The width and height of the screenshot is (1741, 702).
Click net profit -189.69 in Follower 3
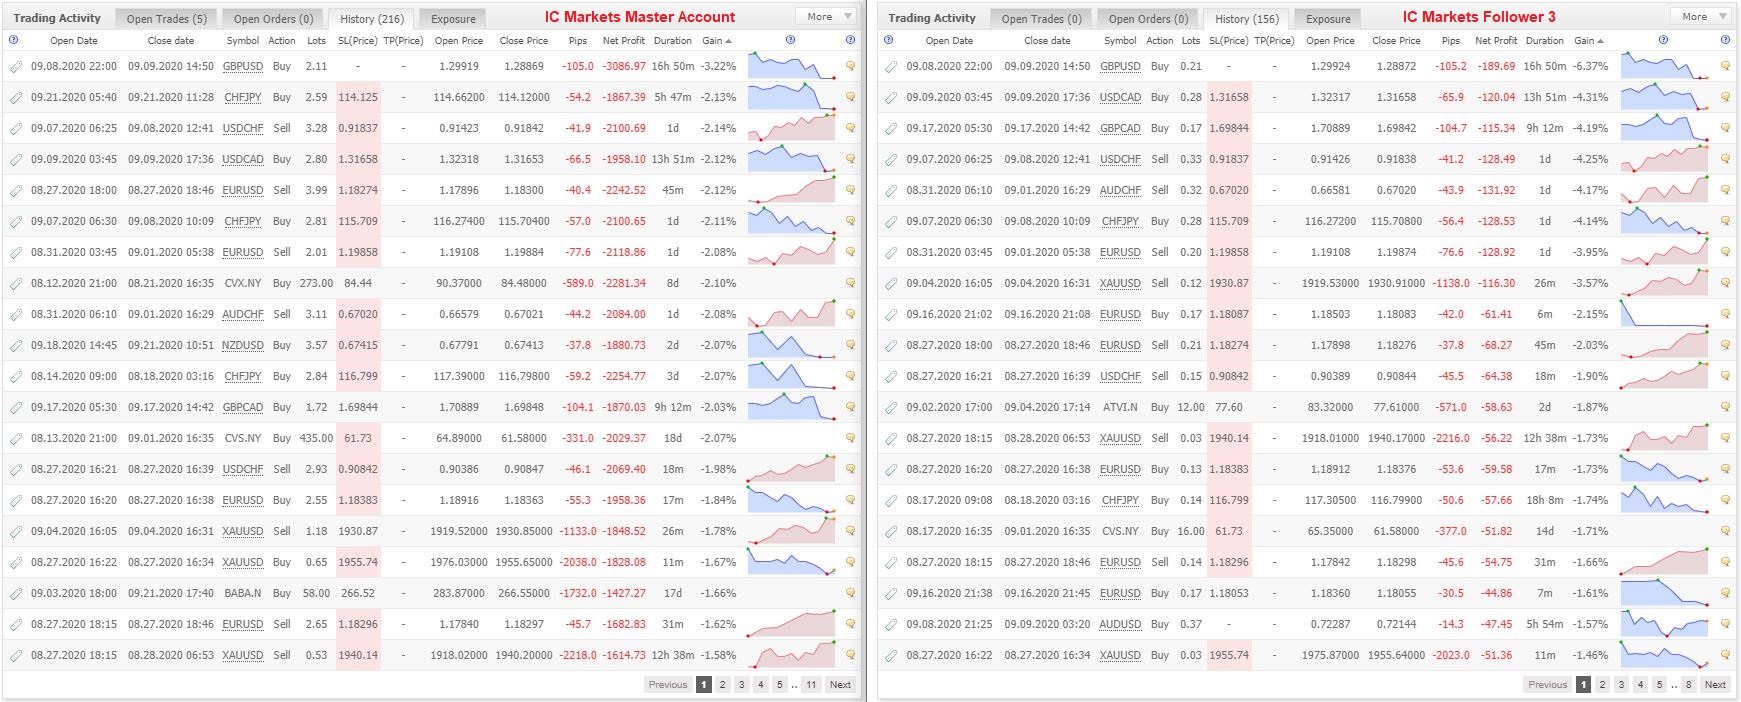point(1496,67)
